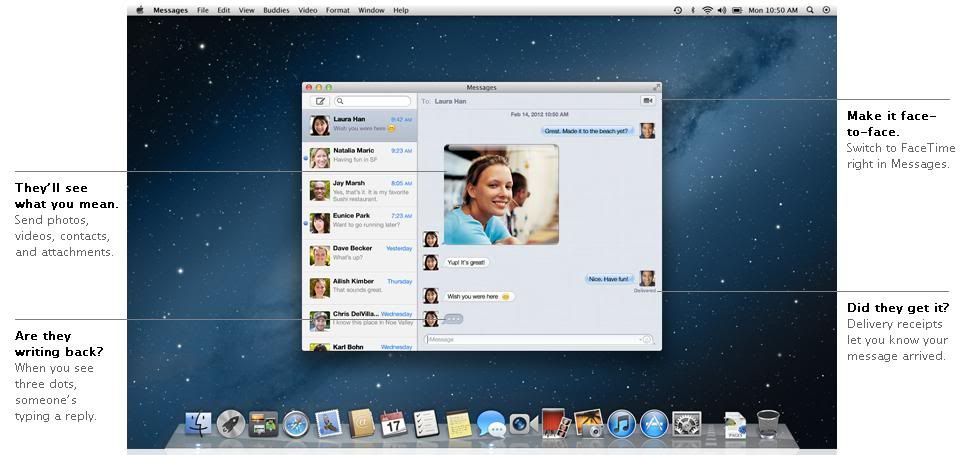Select Laura Han conversation

(360, 125)
